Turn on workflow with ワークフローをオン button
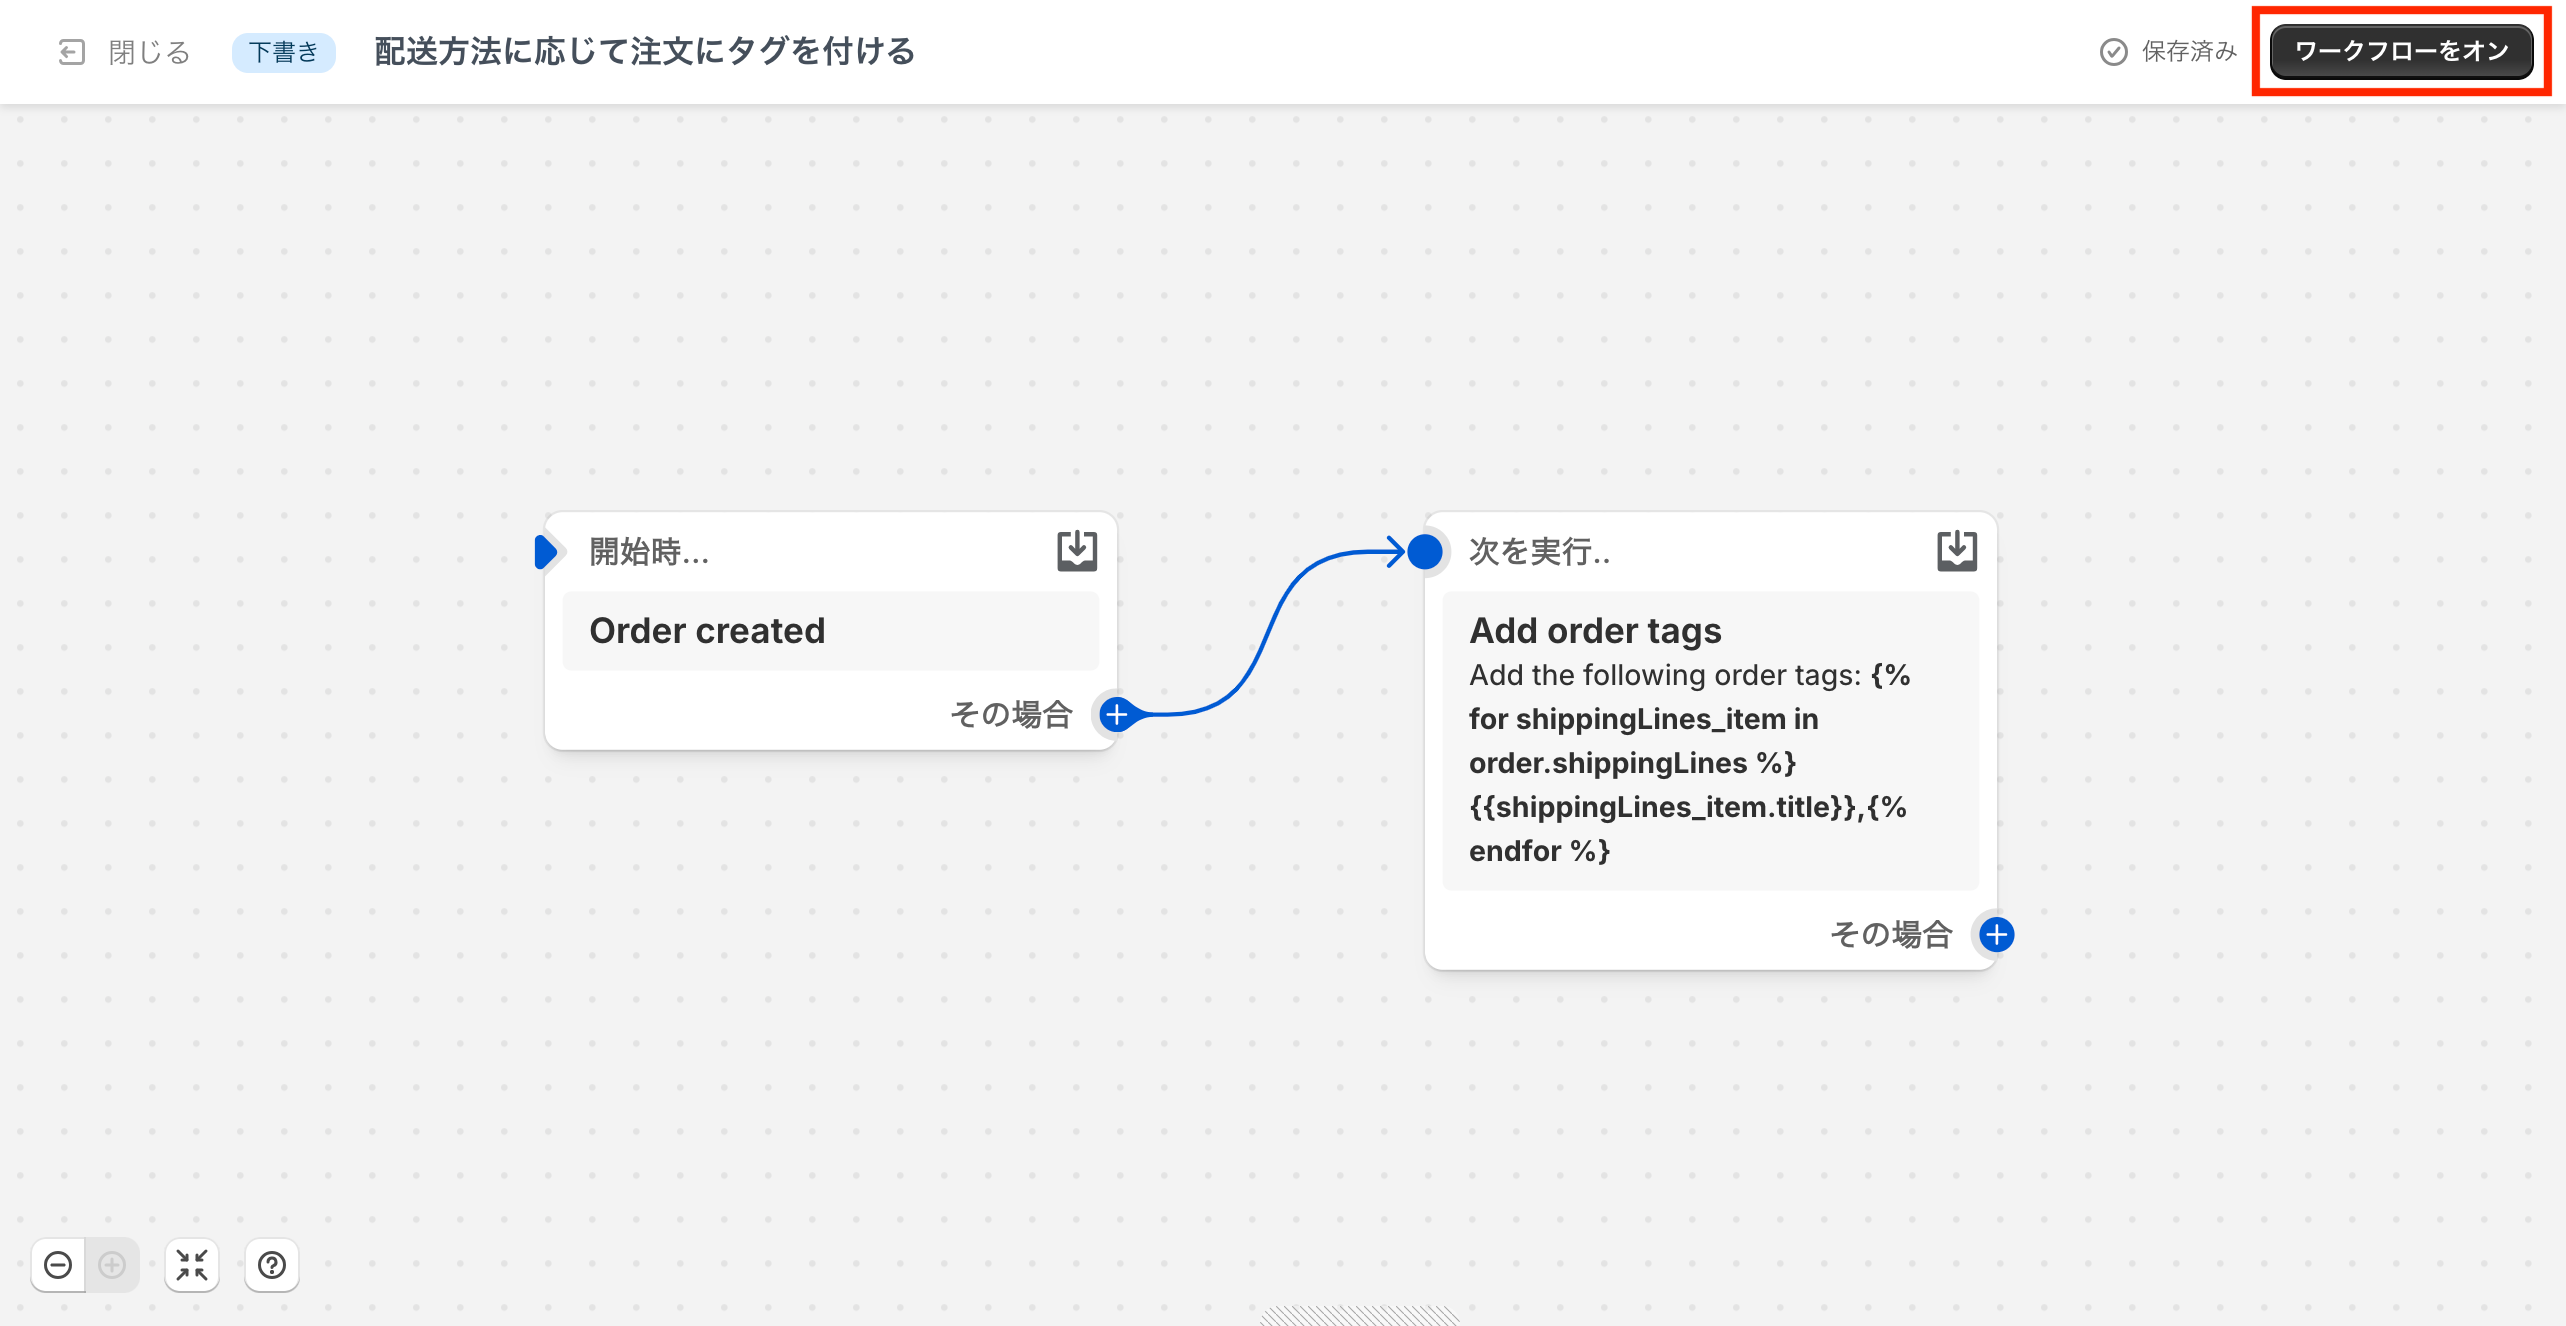Viewport: 2566px width, 1326px height. click(2401, 52)
